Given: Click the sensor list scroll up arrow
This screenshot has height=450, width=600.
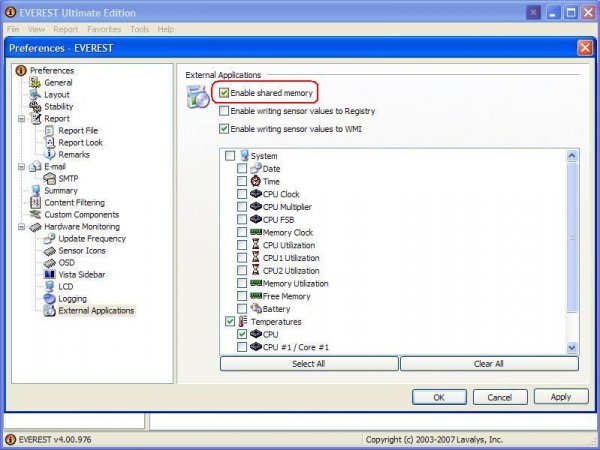Looking at the screenshot, I should [572, 155].
